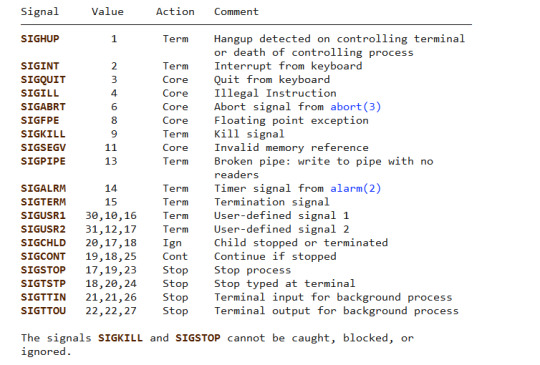Image resolution: width=540 pixels, height=365 pixels.
Task: Click bold SIGSTOP in the footer sentence
Action: 198,338
